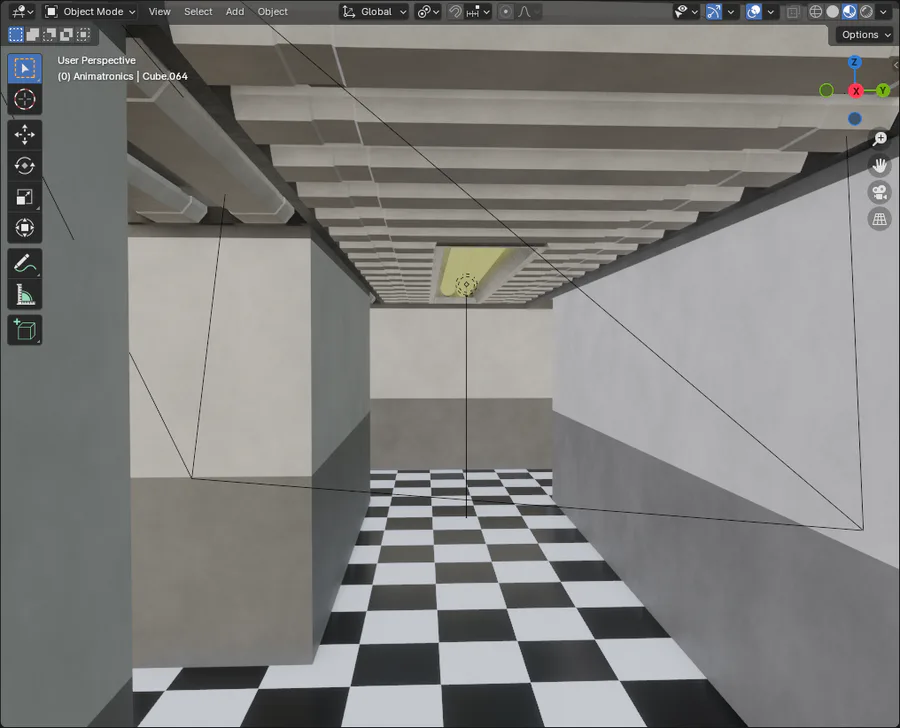The image size is (900, 728).
Task: Toggle the camera view icon
Action: tap(880, 192)
